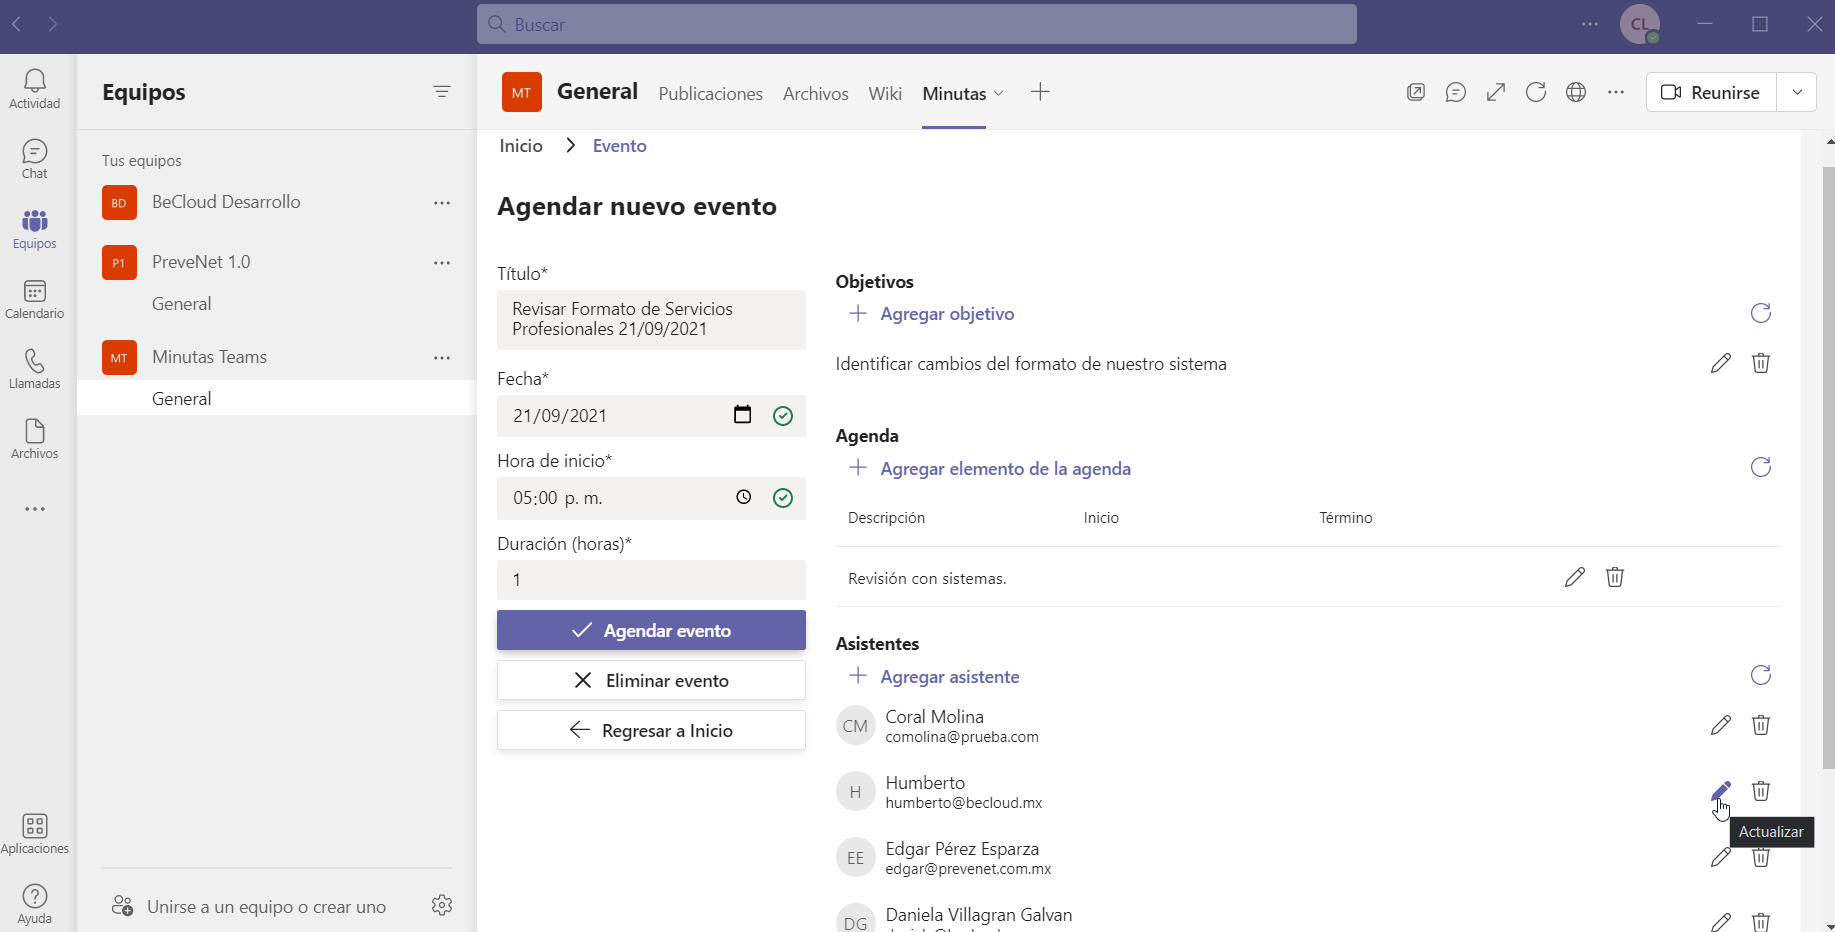Switch to the Wiki tab

[x=885, y=93]
